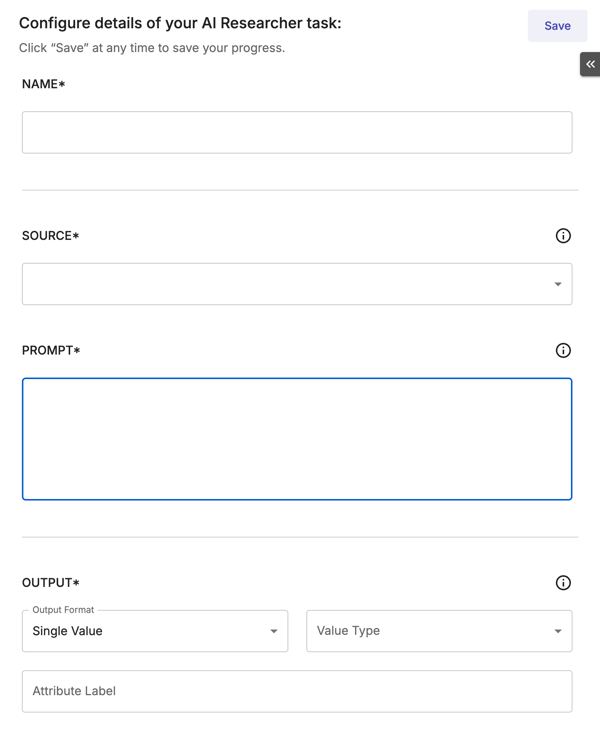Collapse panel with double chevron icon
This screenshot has height=731, width=600.
pyautogui.click(x=590, y=64)
